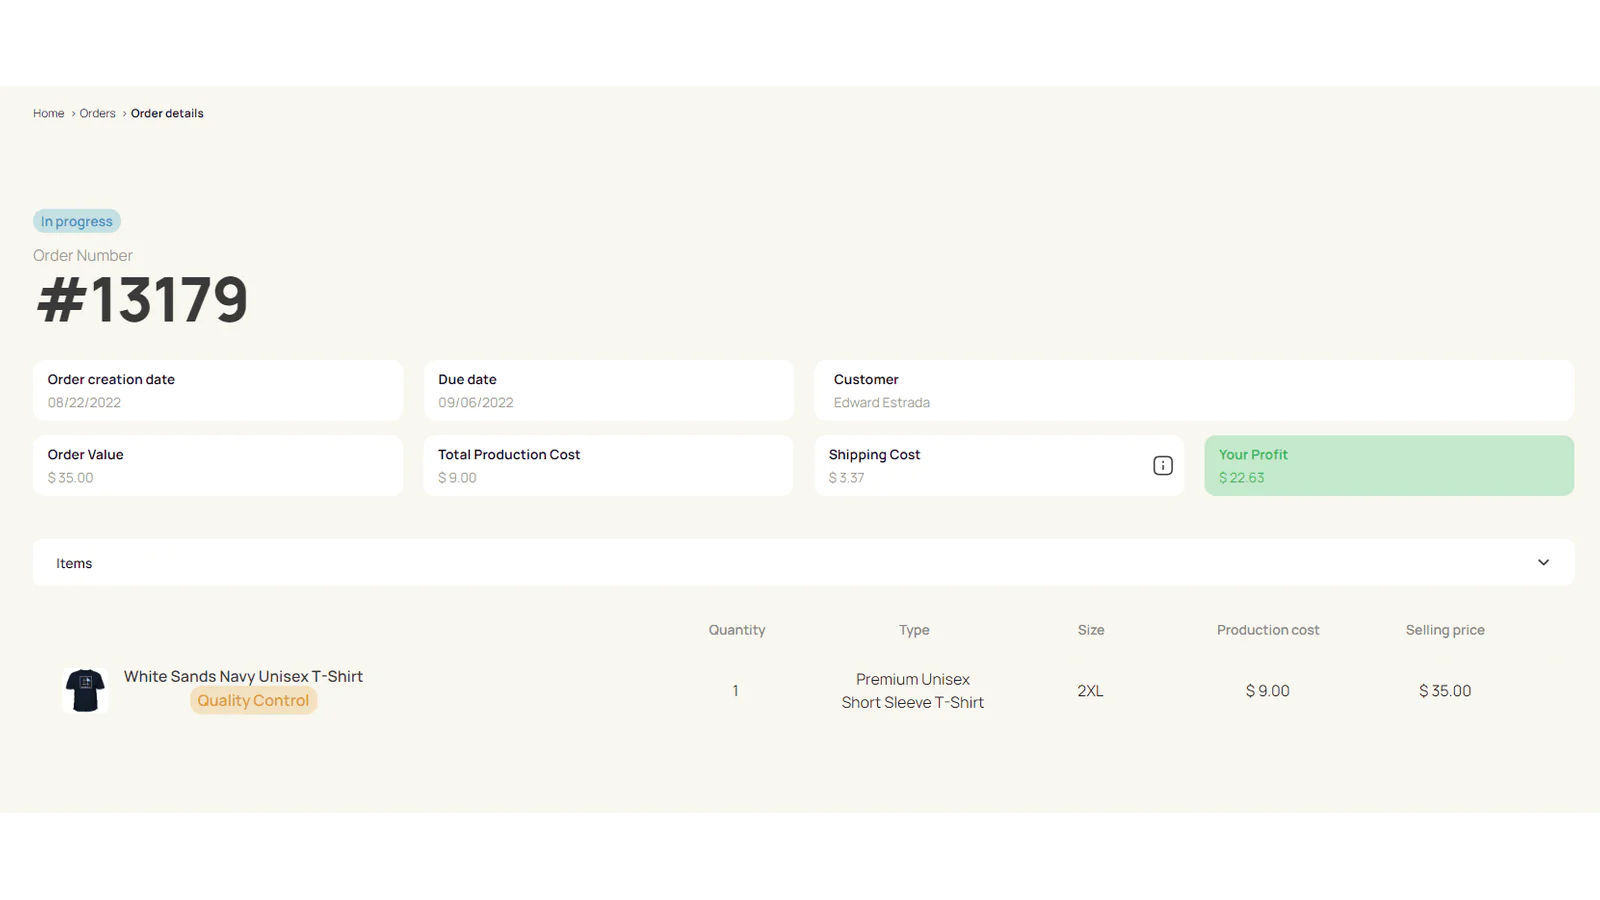Click the Selling price column header

pyautogui.click(x=1444, y=630)
